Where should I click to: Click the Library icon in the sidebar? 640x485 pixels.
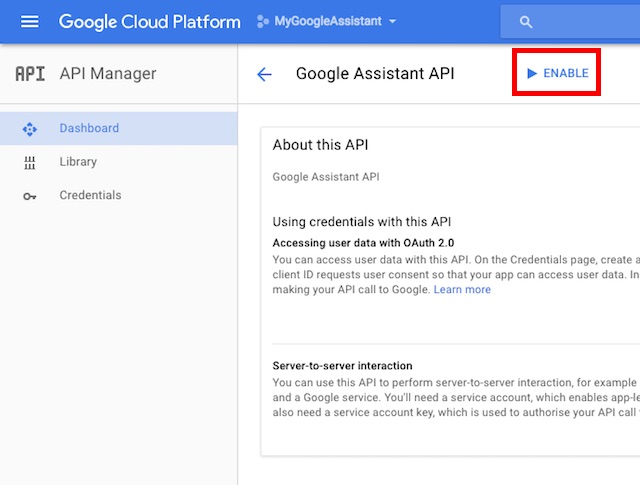click(x=29, y=162)
